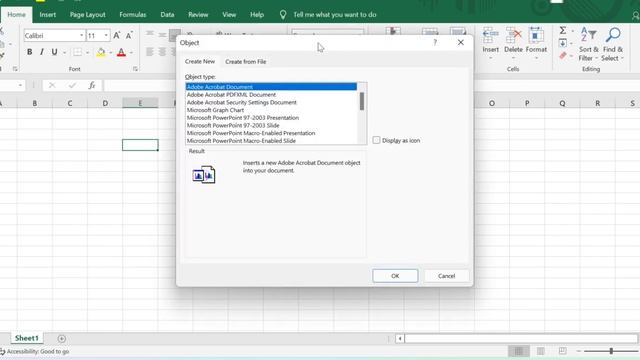This screenshot has height=360, width=640.
Task: Click the Tell me what you want to do box
Action: click(335, 15)
